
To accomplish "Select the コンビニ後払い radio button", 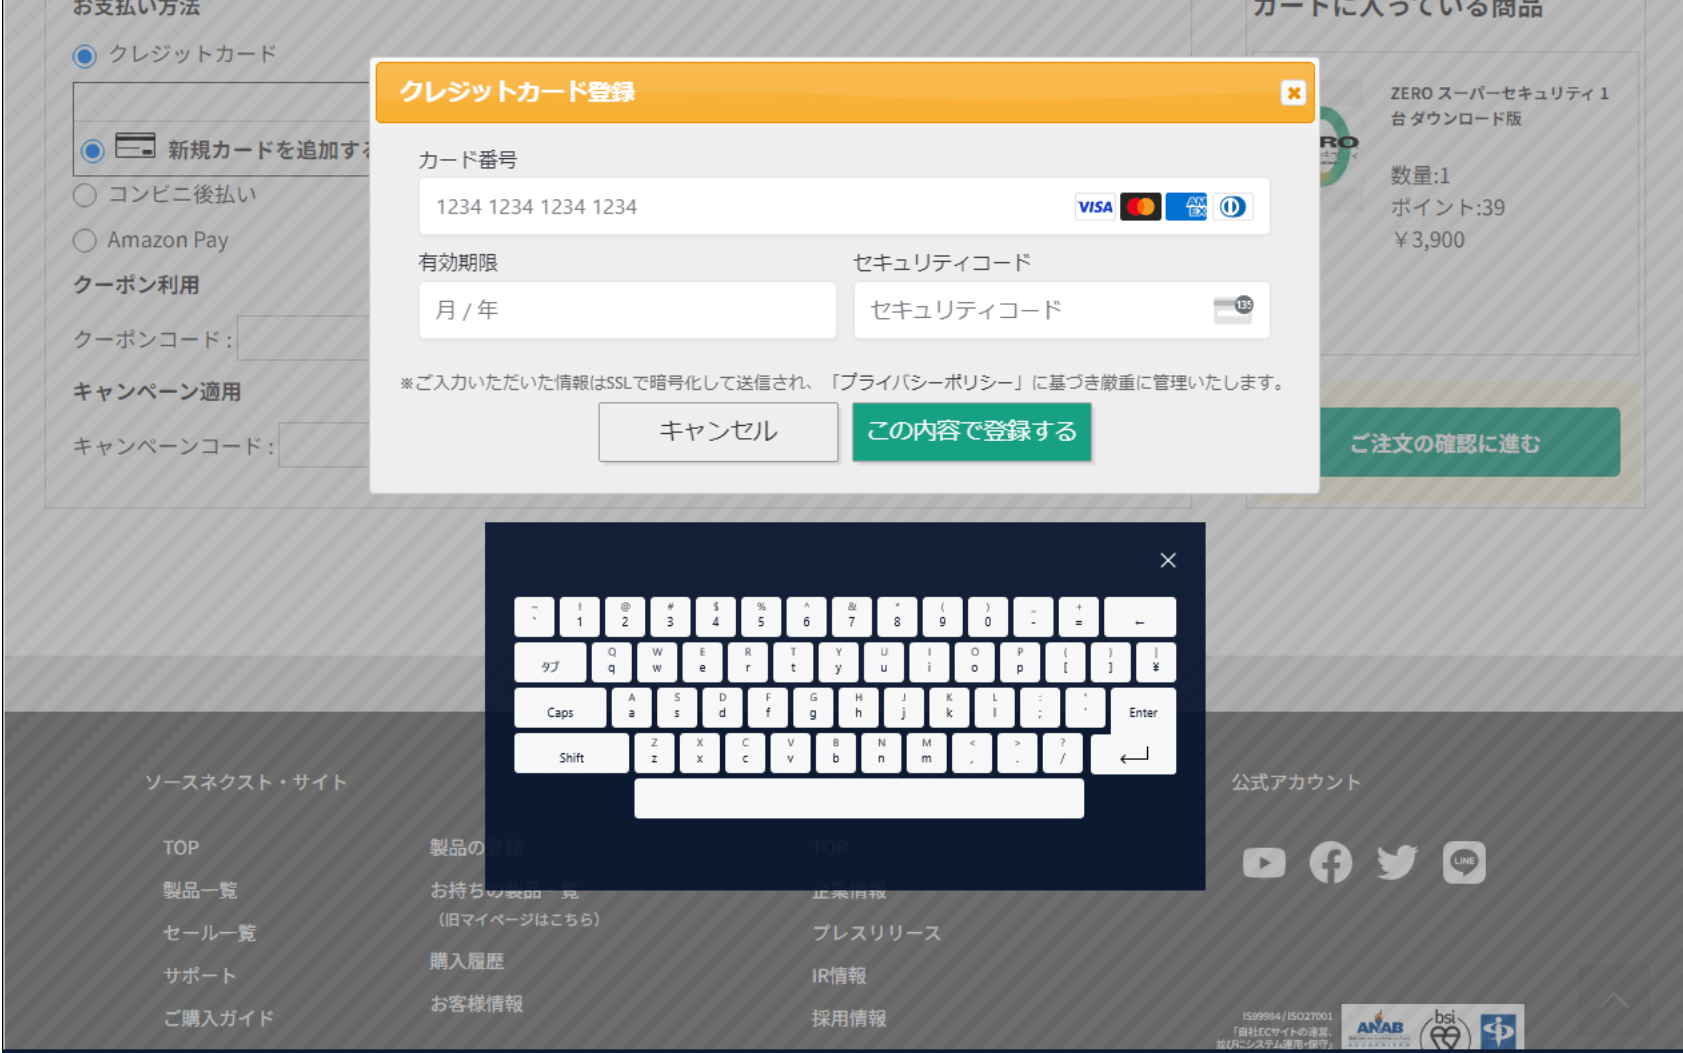I will [x=85, y=195].
